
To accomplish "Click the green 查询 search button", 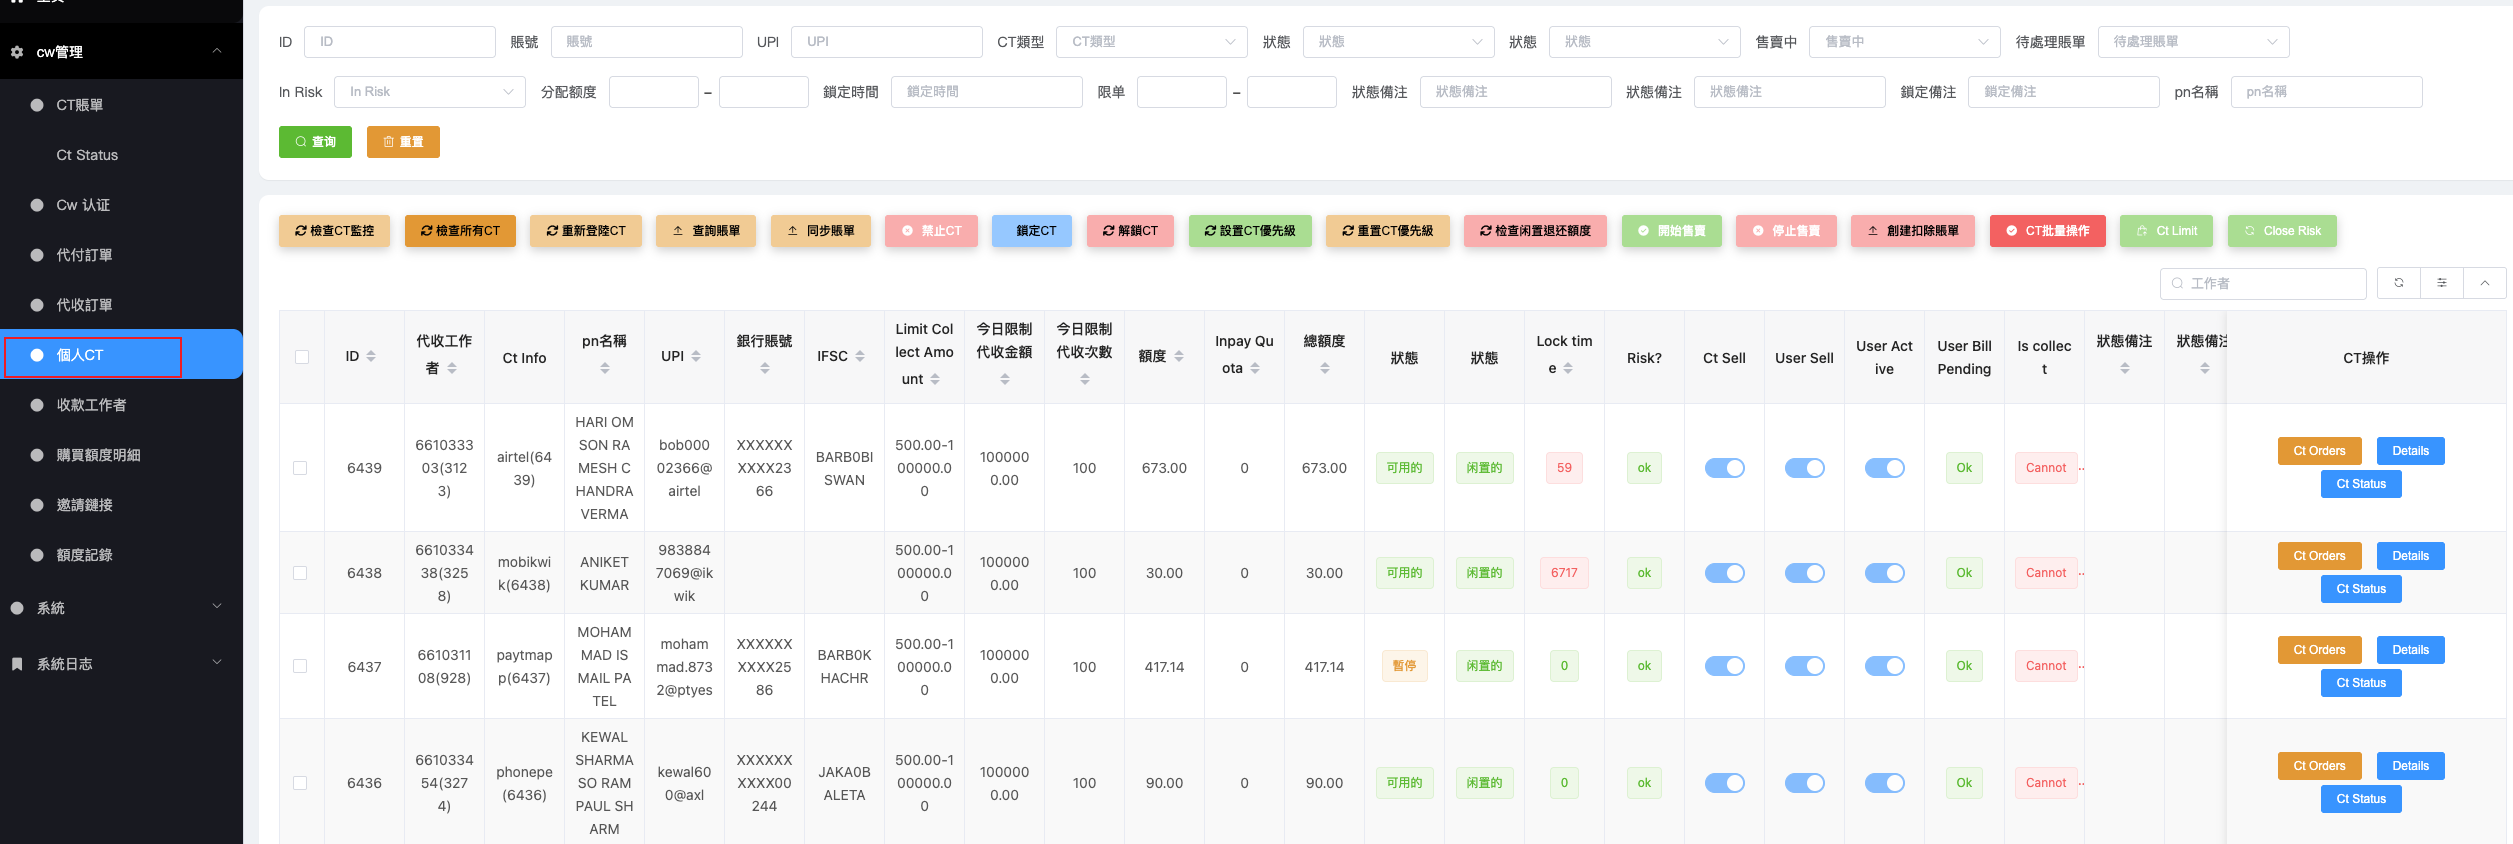I will (x=315, y=142).
